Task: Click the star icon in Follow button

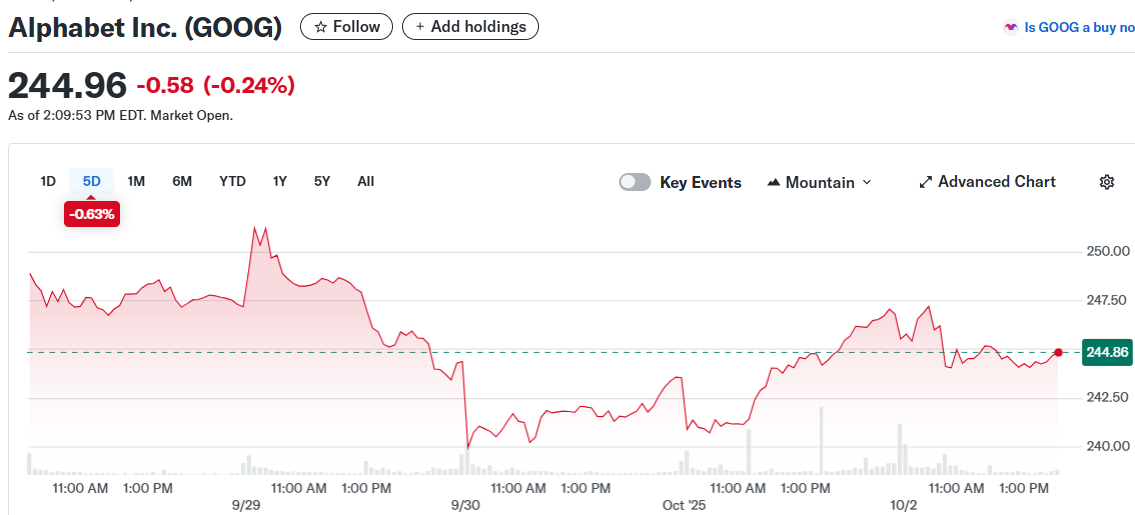Action: [321, 27]
